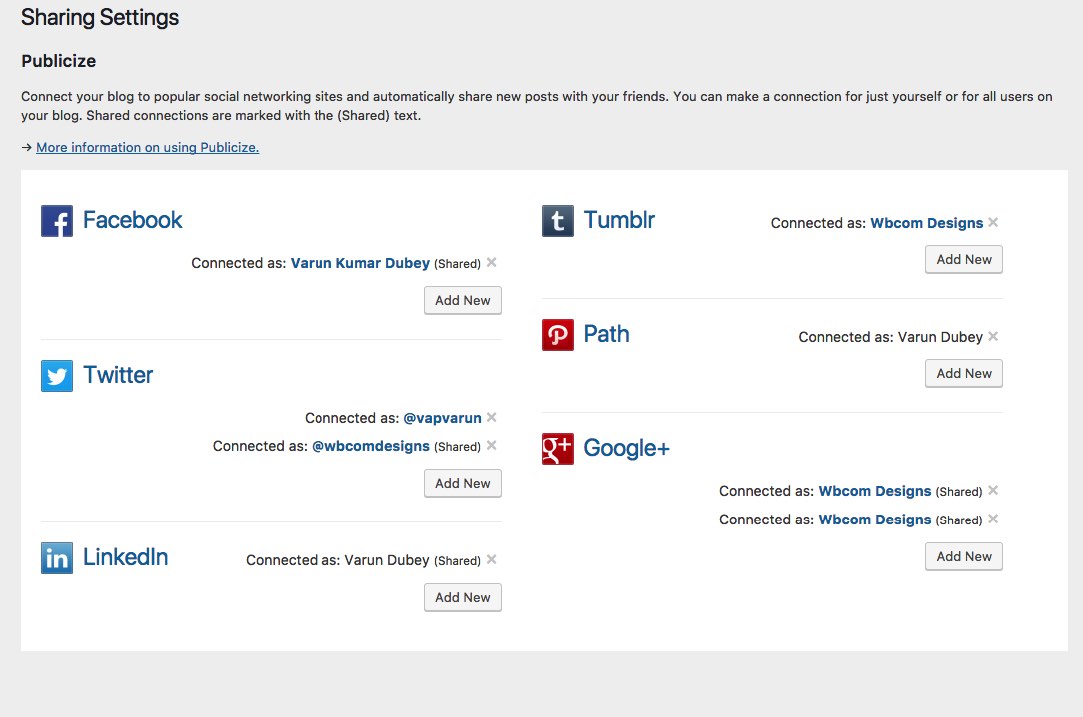Click the Publicize section heading
The height and width of the screenshot is (717, 1083).
pos(59,61)
